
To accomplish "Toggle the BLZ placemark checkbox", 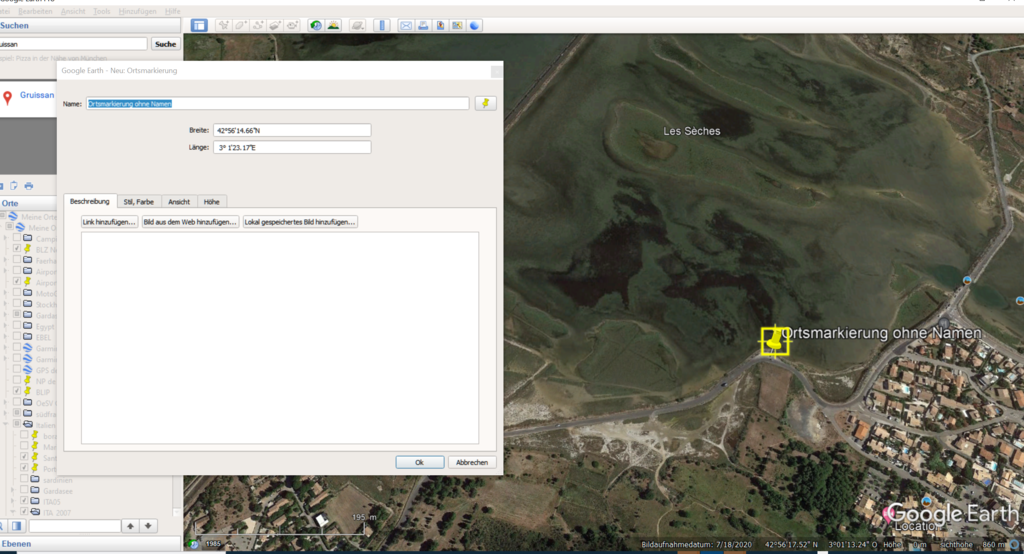I will click(x=17, y=249).
